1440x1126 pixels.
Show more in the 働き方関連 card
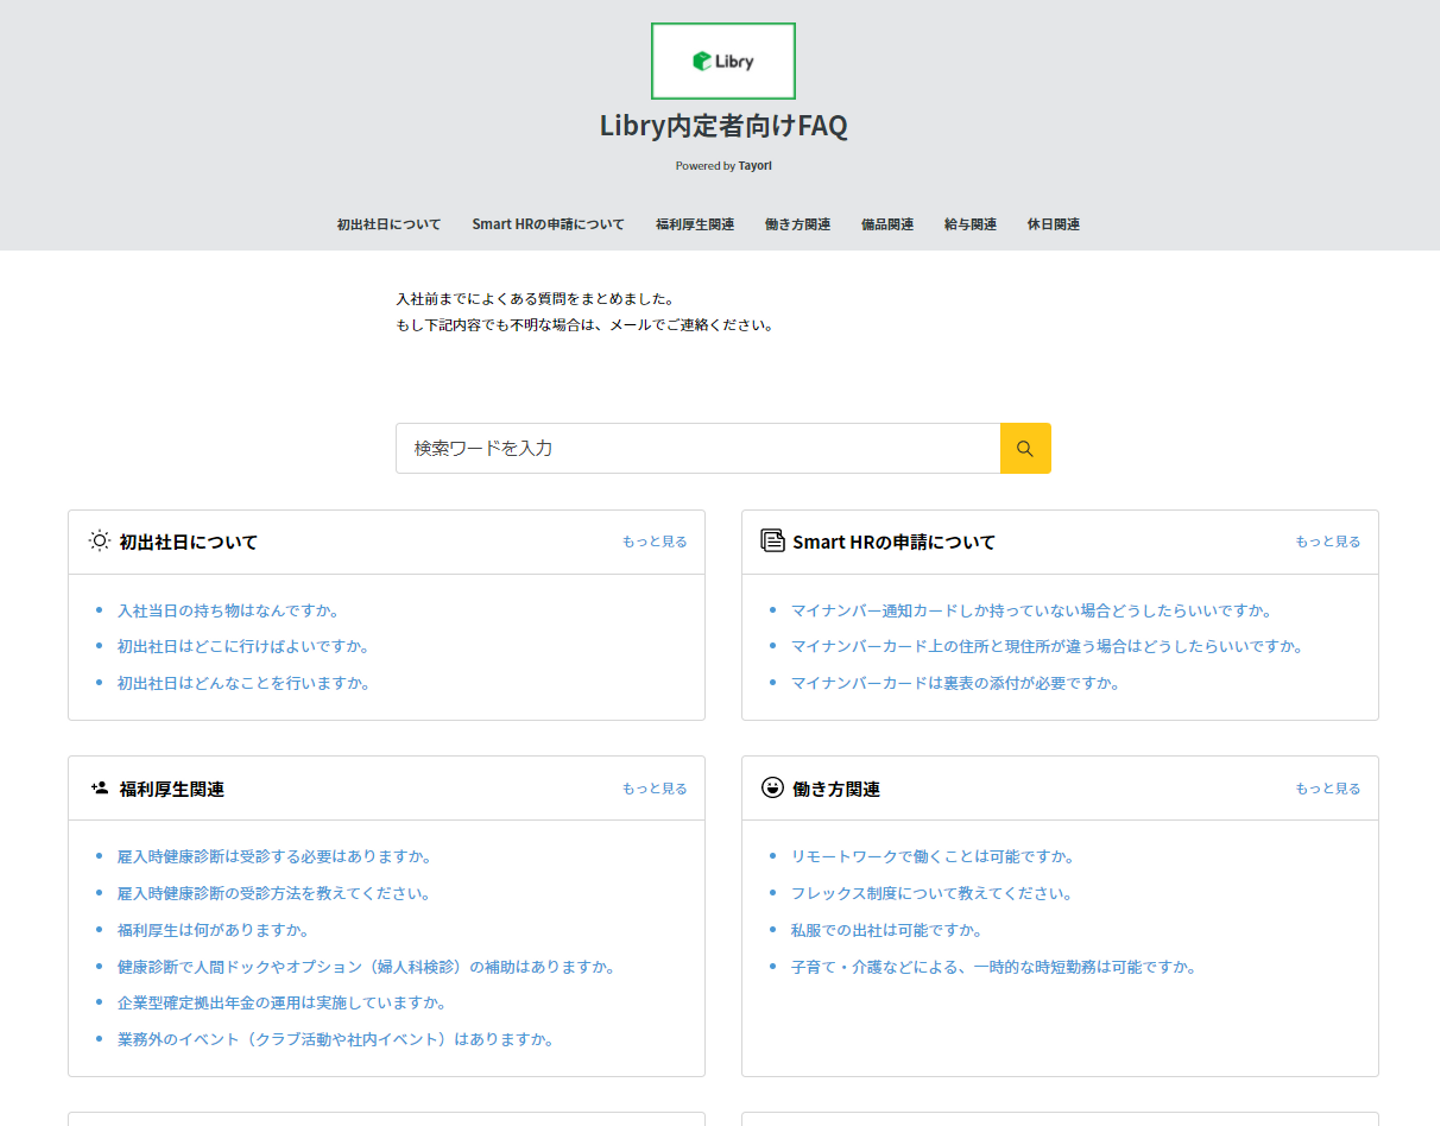click(1328, 788)
